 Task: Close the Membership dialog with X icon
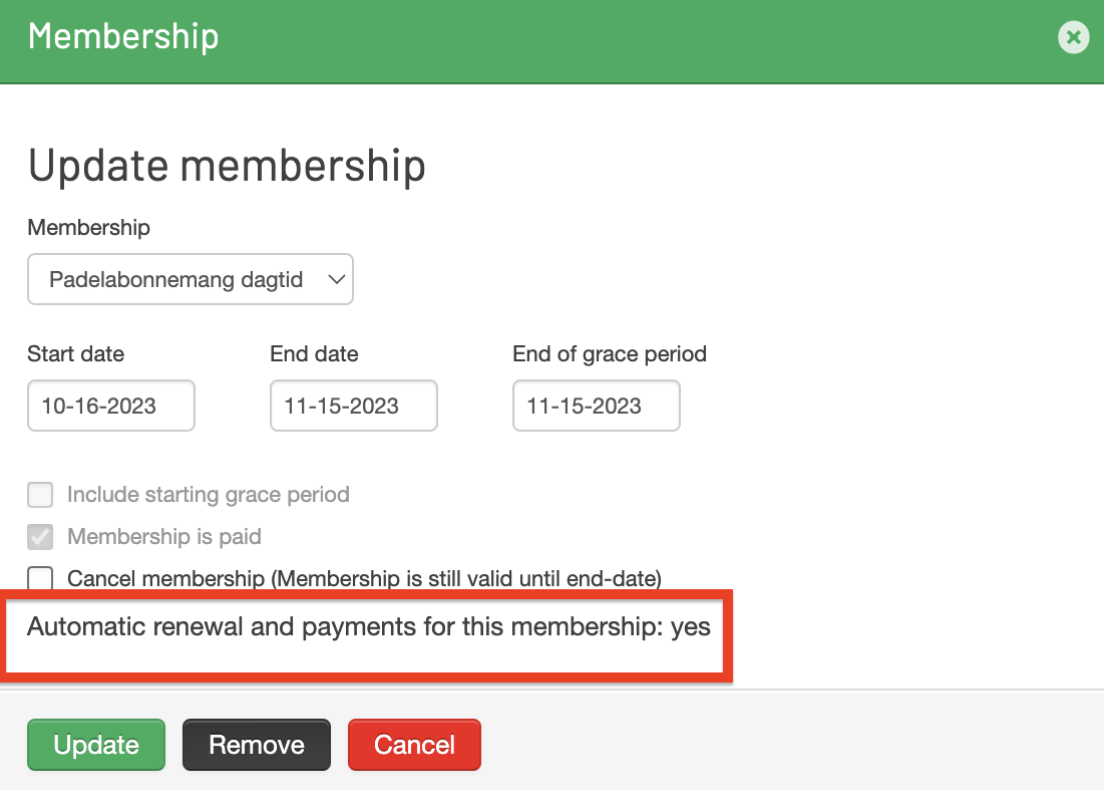[x=1073, y=37]
